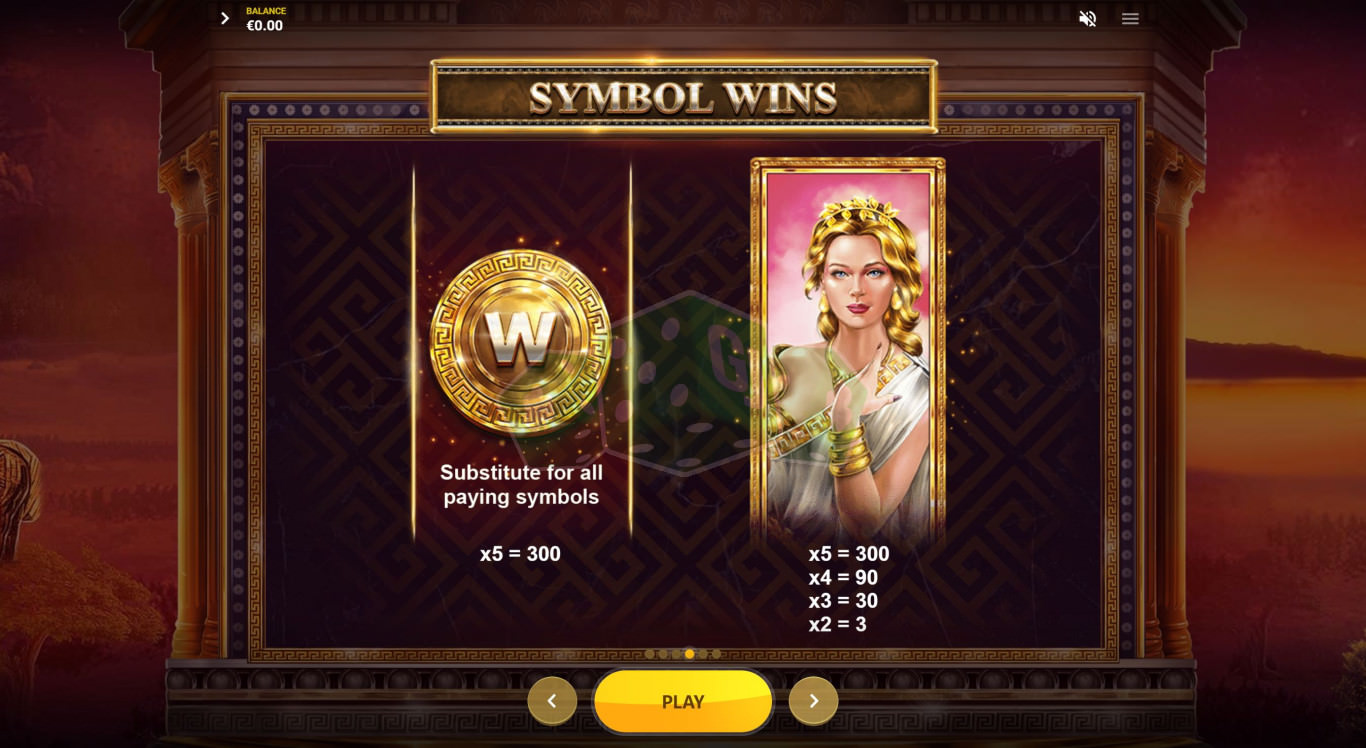Jump to last paytable page dot
The height and width of the screenshot is (748, 1366).
[716, 654]
